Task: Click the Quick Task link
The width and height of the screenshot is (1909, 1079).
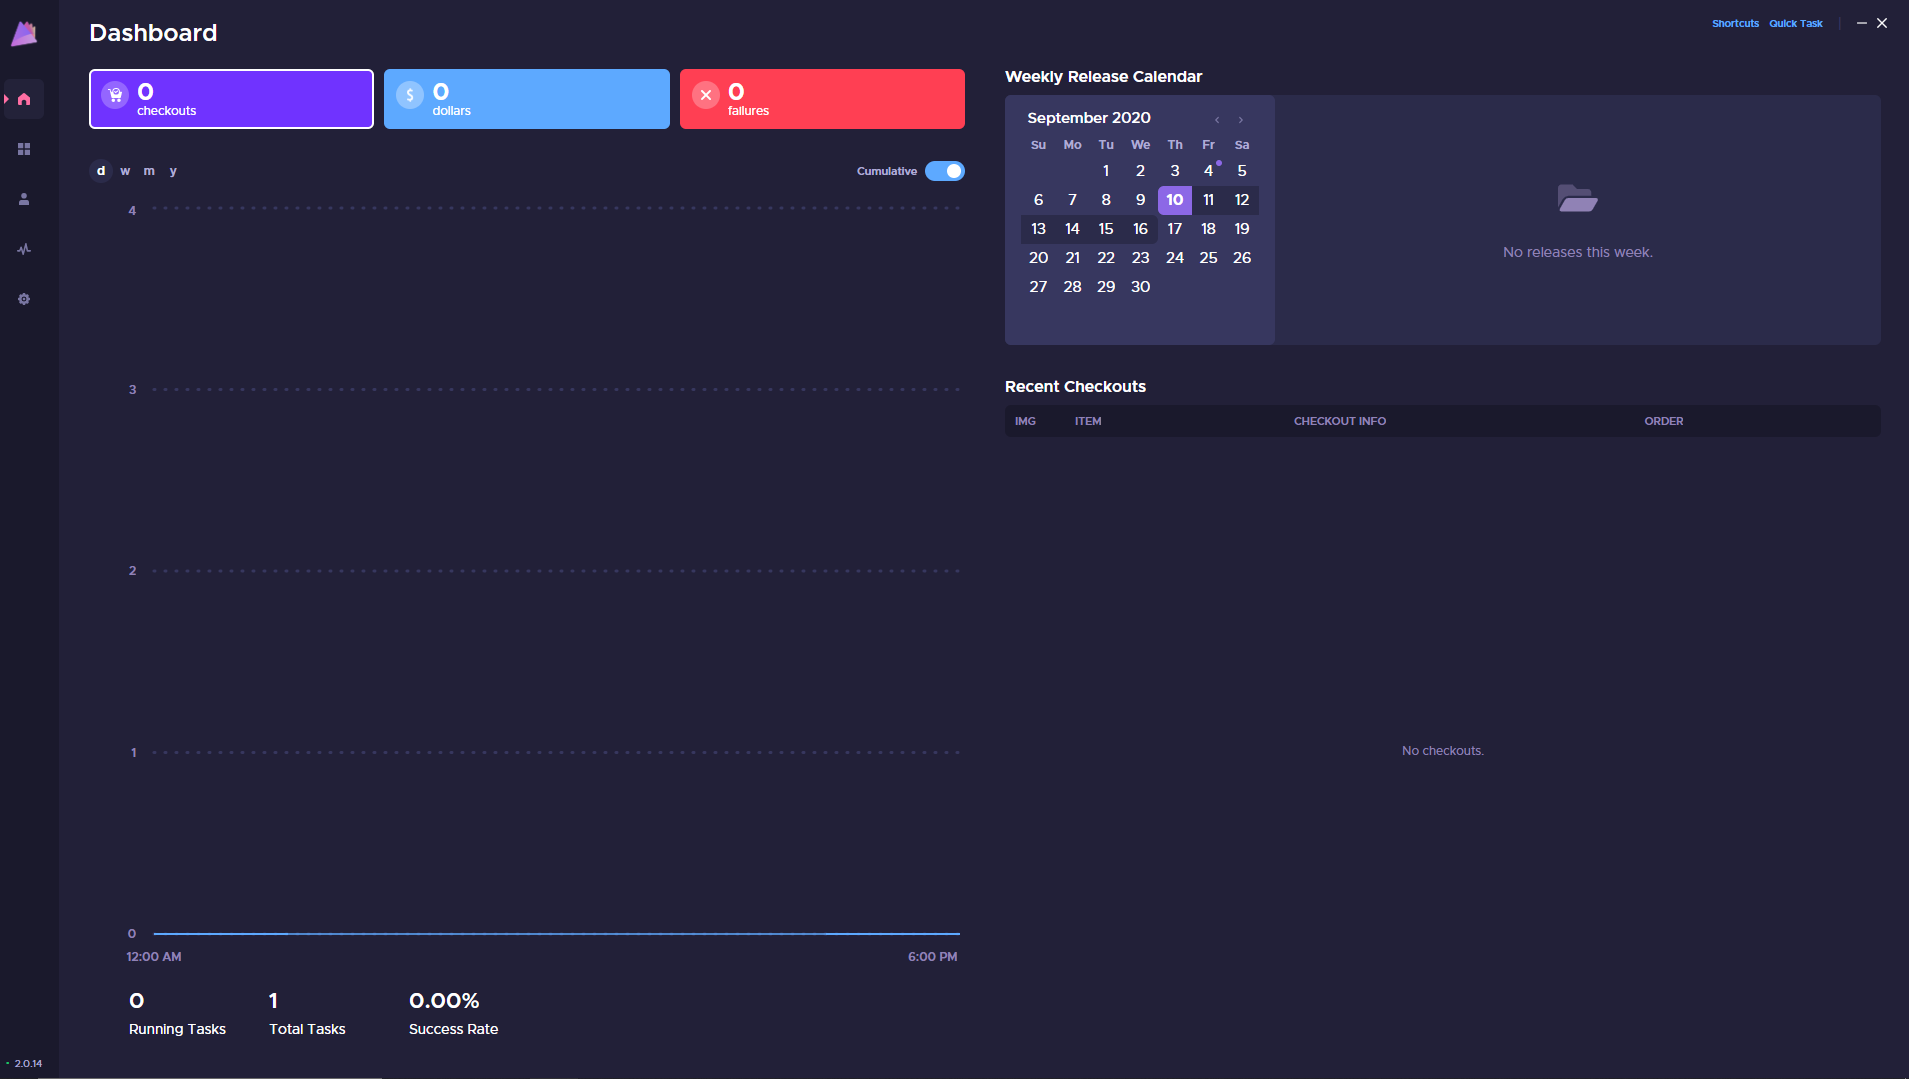Action: pyautogui.click(x=1796, y=23)
